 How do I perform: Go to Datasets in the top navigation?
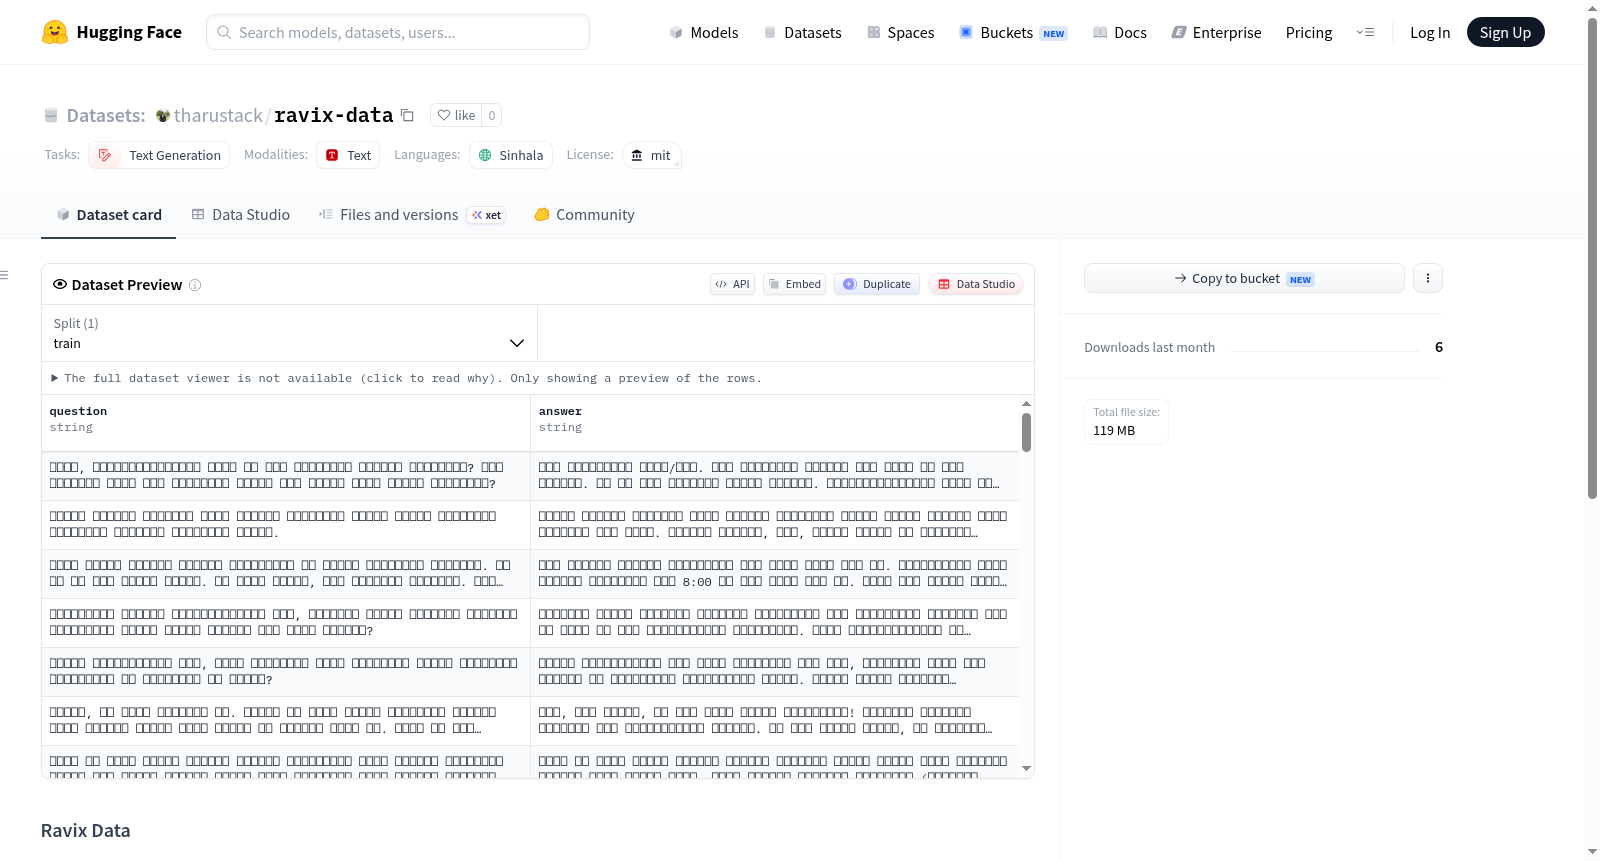pos(802,32)
